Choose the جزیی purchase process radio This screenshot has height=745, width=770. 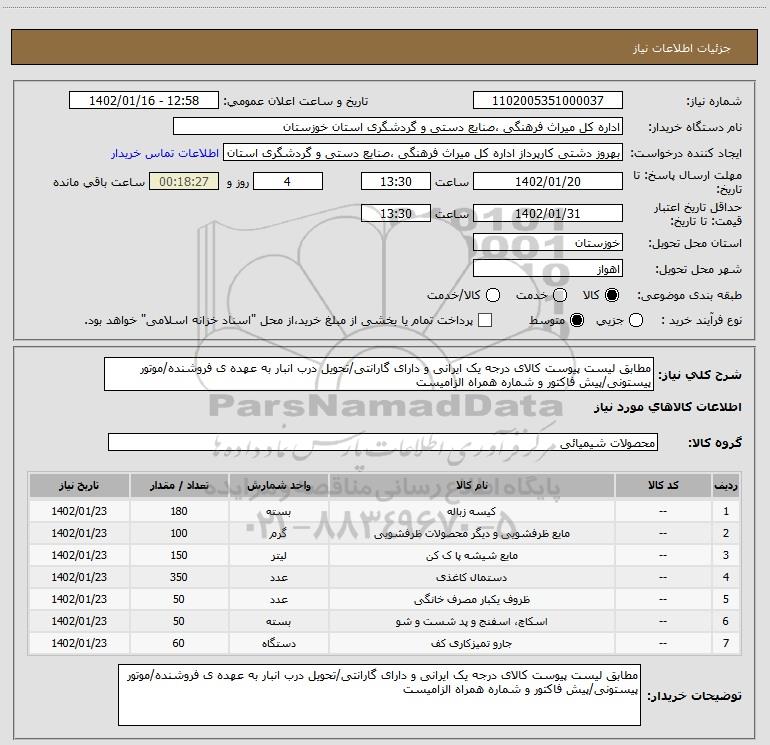click(636, 320)
